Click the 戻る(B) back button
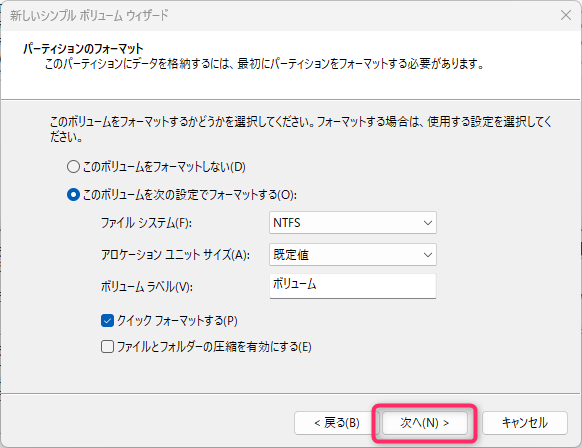582x448 pixels. pos(336,423)
